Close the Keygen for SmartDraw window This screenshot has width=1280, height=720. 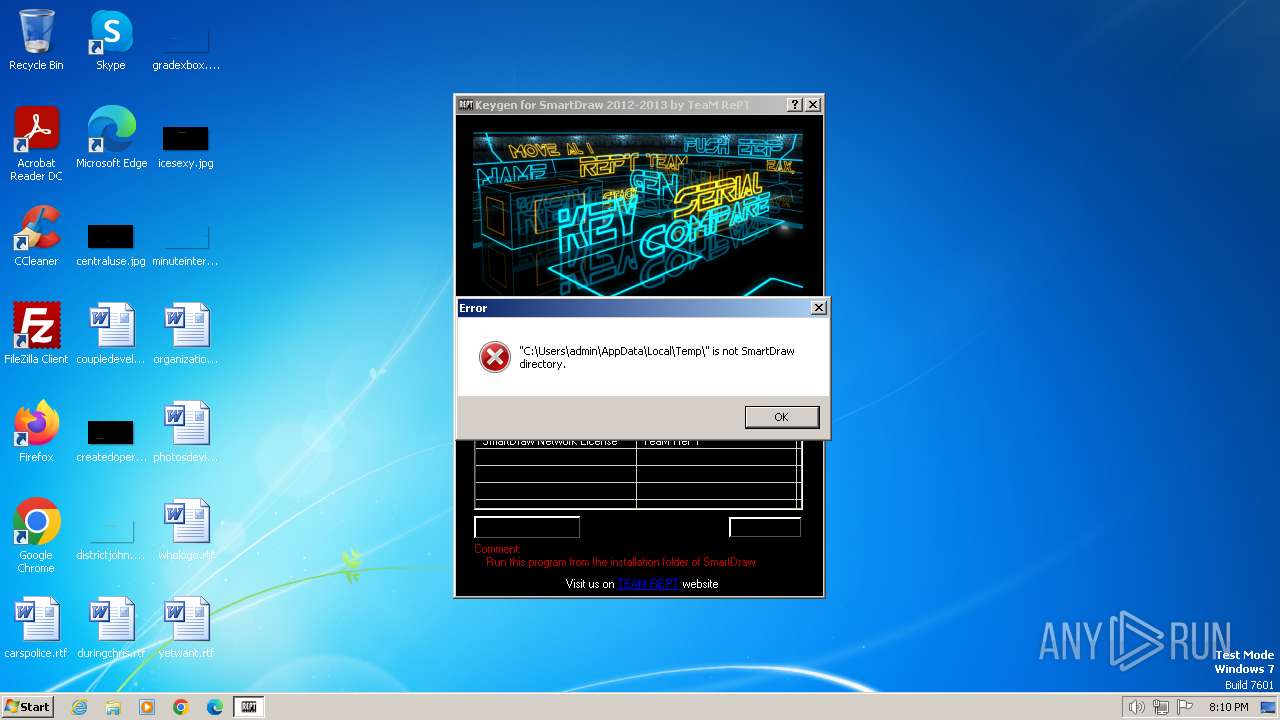813,105
